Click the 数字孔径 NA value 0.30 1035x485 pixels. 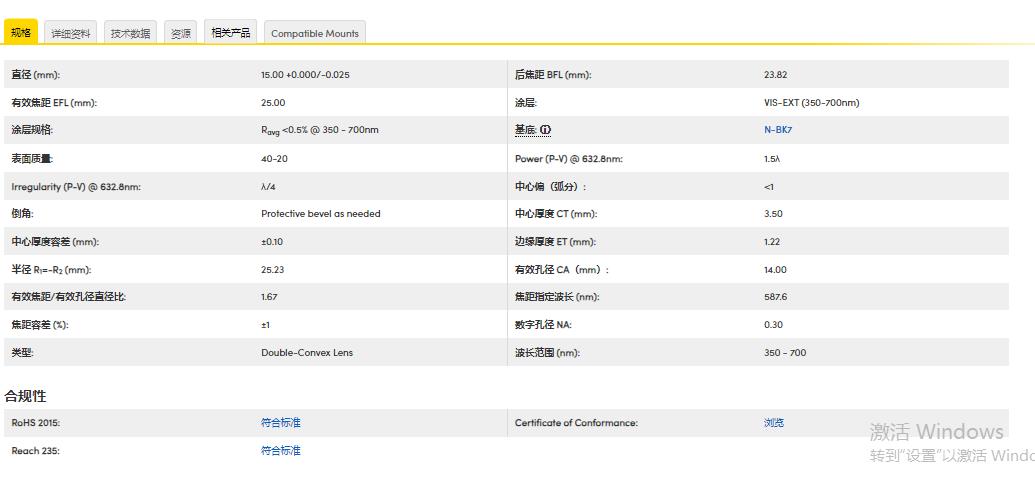773,325
